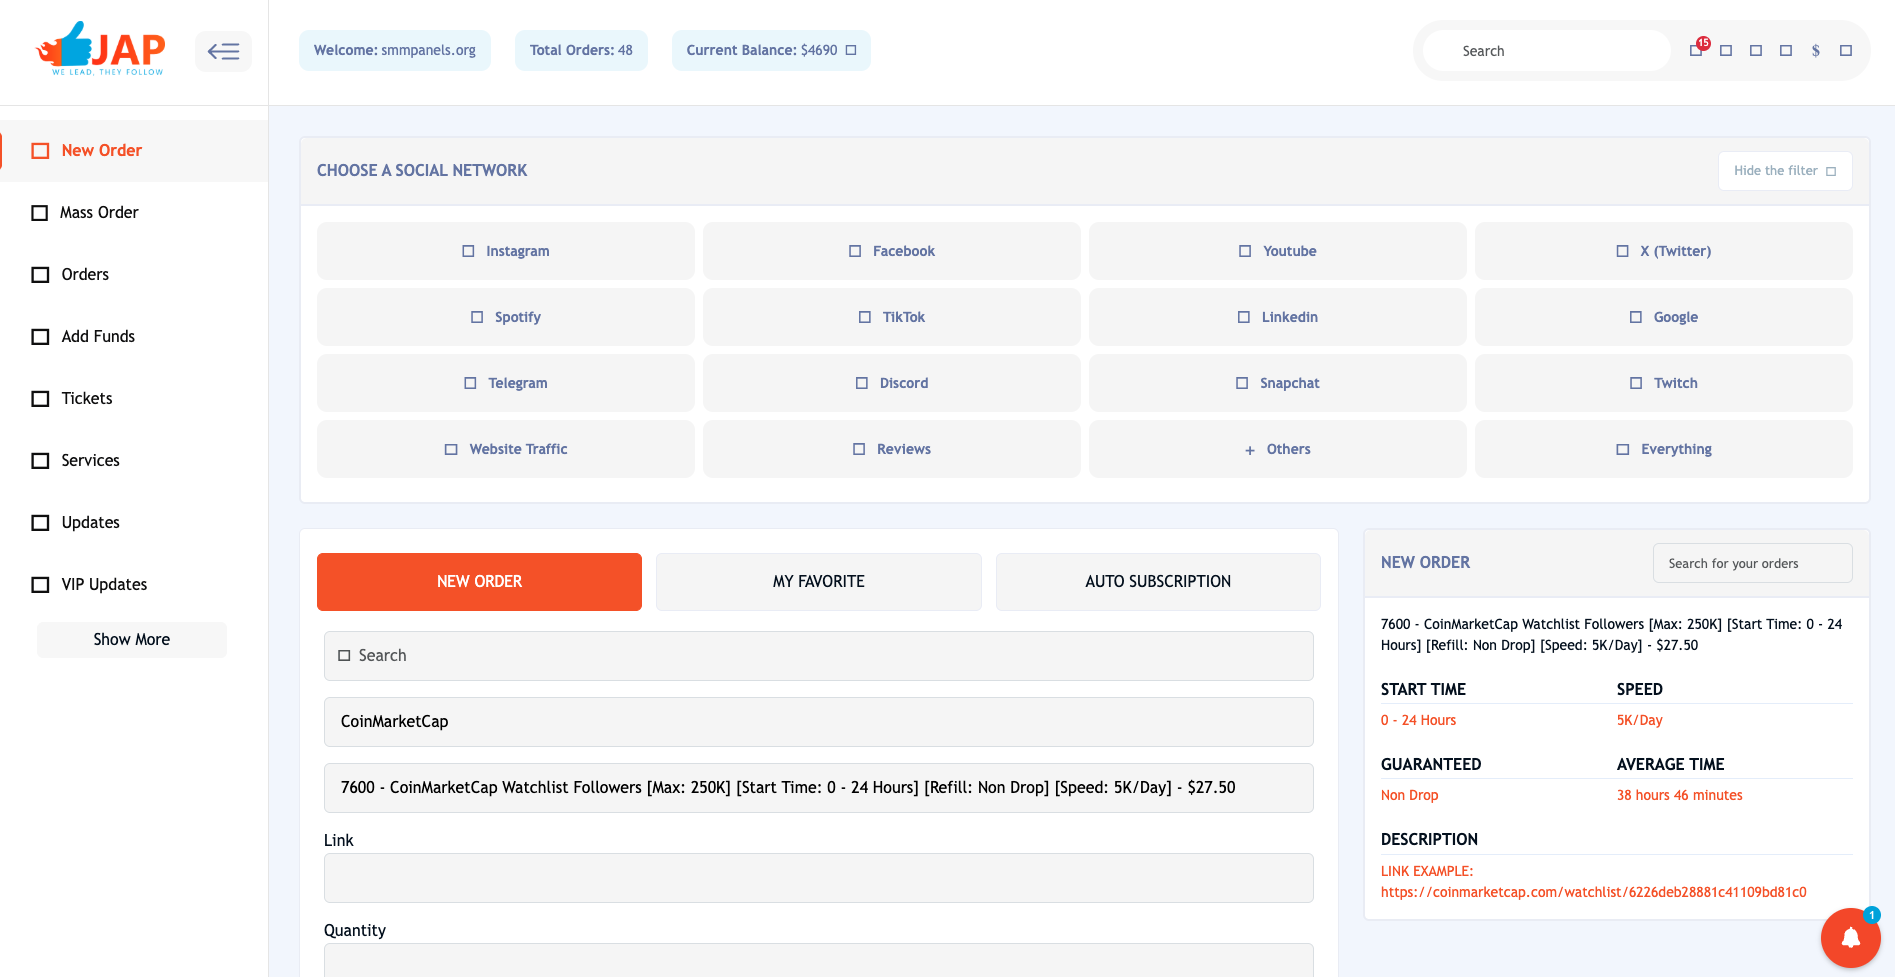The image size is (1895, 977).
Task: Expand sidebar with Show More
Action: tap(132, 640)
